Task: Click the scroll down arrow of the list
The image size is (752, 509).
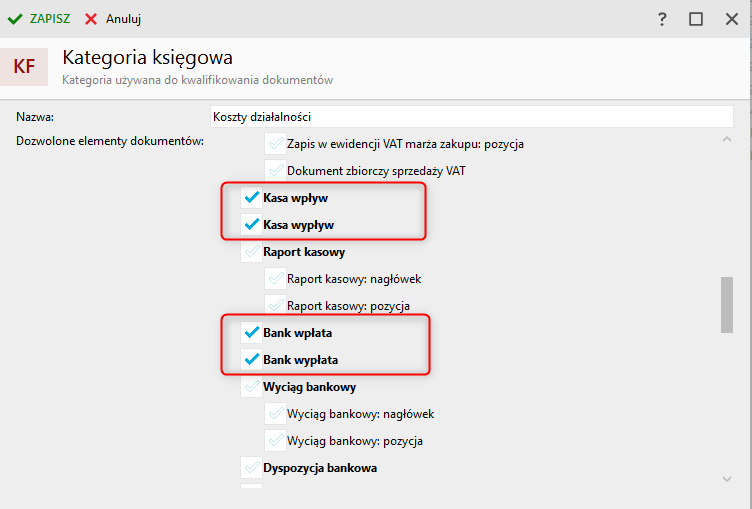Action: (727, 479)
